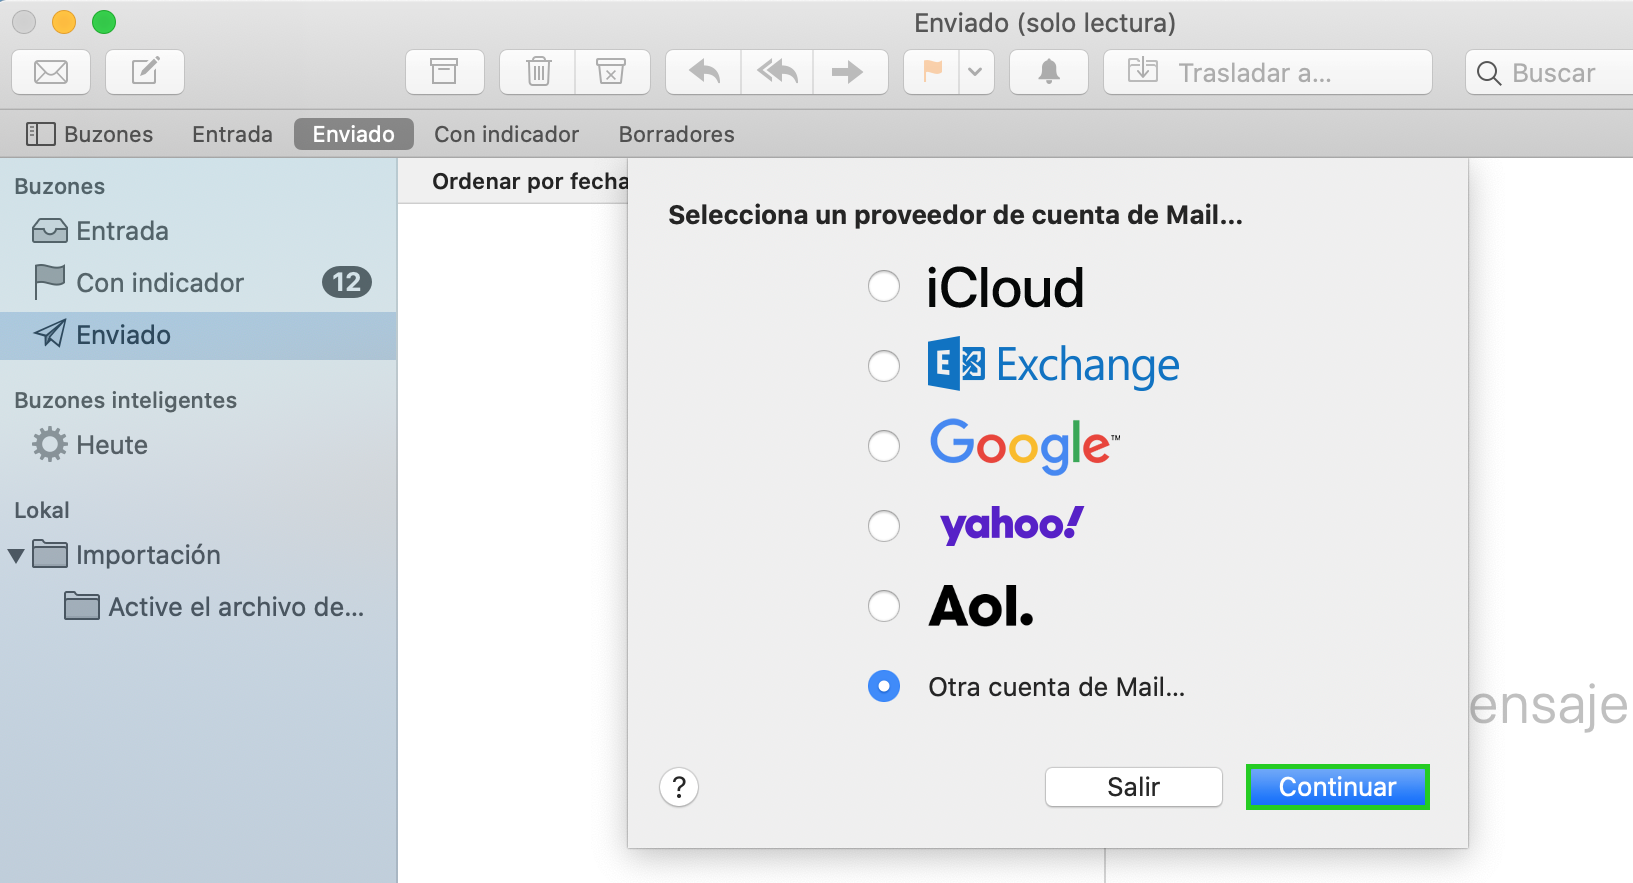Image resolution: width=1633 pixels, height=883 pixels.
Task: Select the iCloud radio button
Action: point(884,286)
